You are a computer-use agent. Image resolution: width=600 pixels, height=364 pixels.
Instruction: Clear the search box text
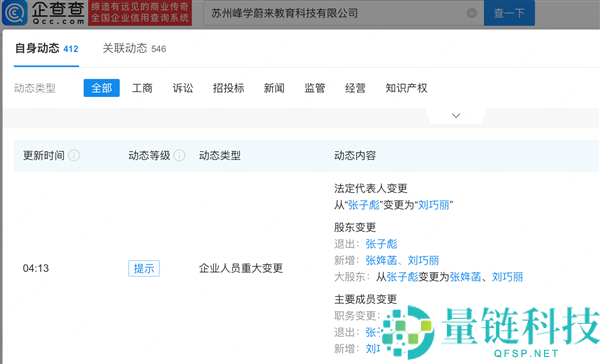472,13
